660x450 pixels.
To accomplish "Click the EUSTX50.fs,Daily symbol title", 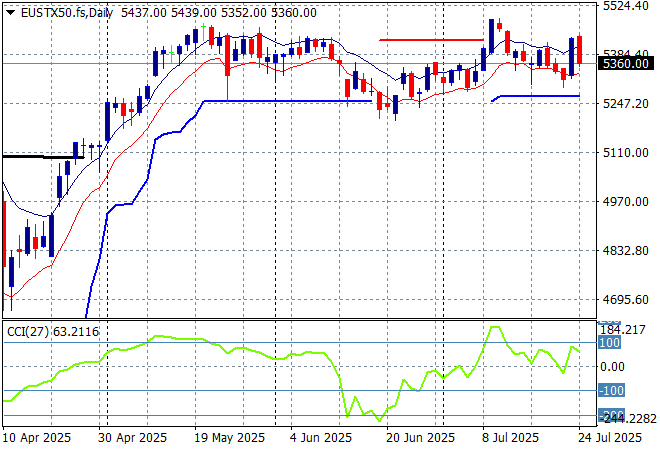I will tap(67, 13).
